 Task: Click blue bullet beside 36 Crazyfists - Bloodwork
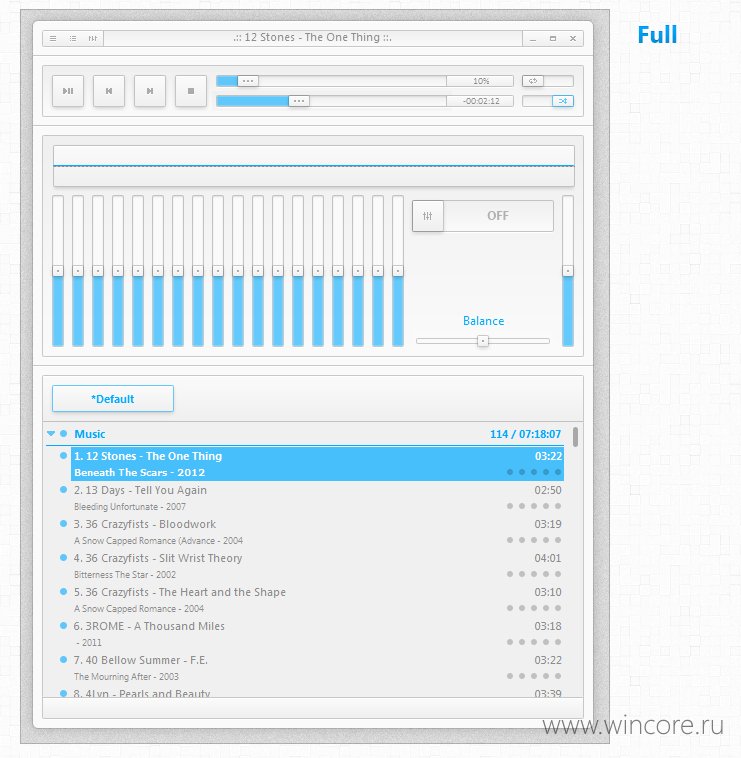[x=63, y=524]
